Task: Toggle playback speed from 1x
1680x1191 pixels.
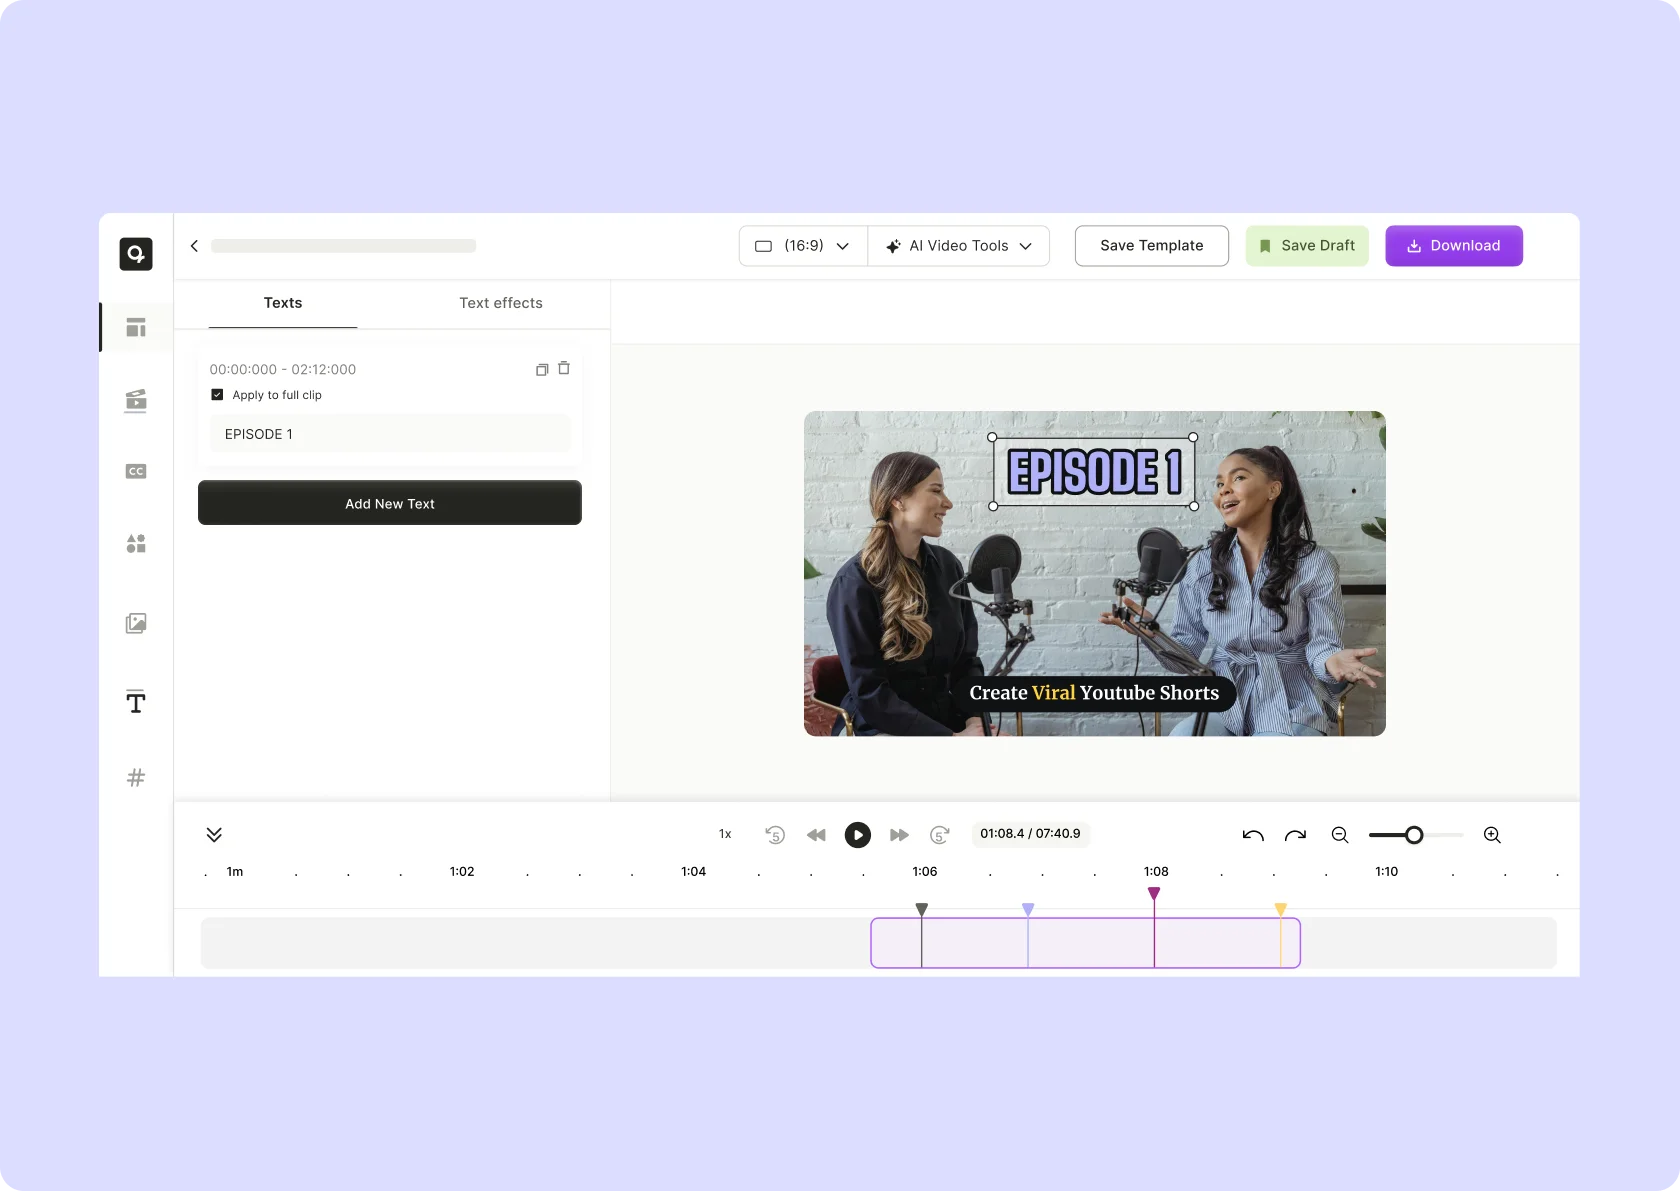Action: click(x=724, y=834)
